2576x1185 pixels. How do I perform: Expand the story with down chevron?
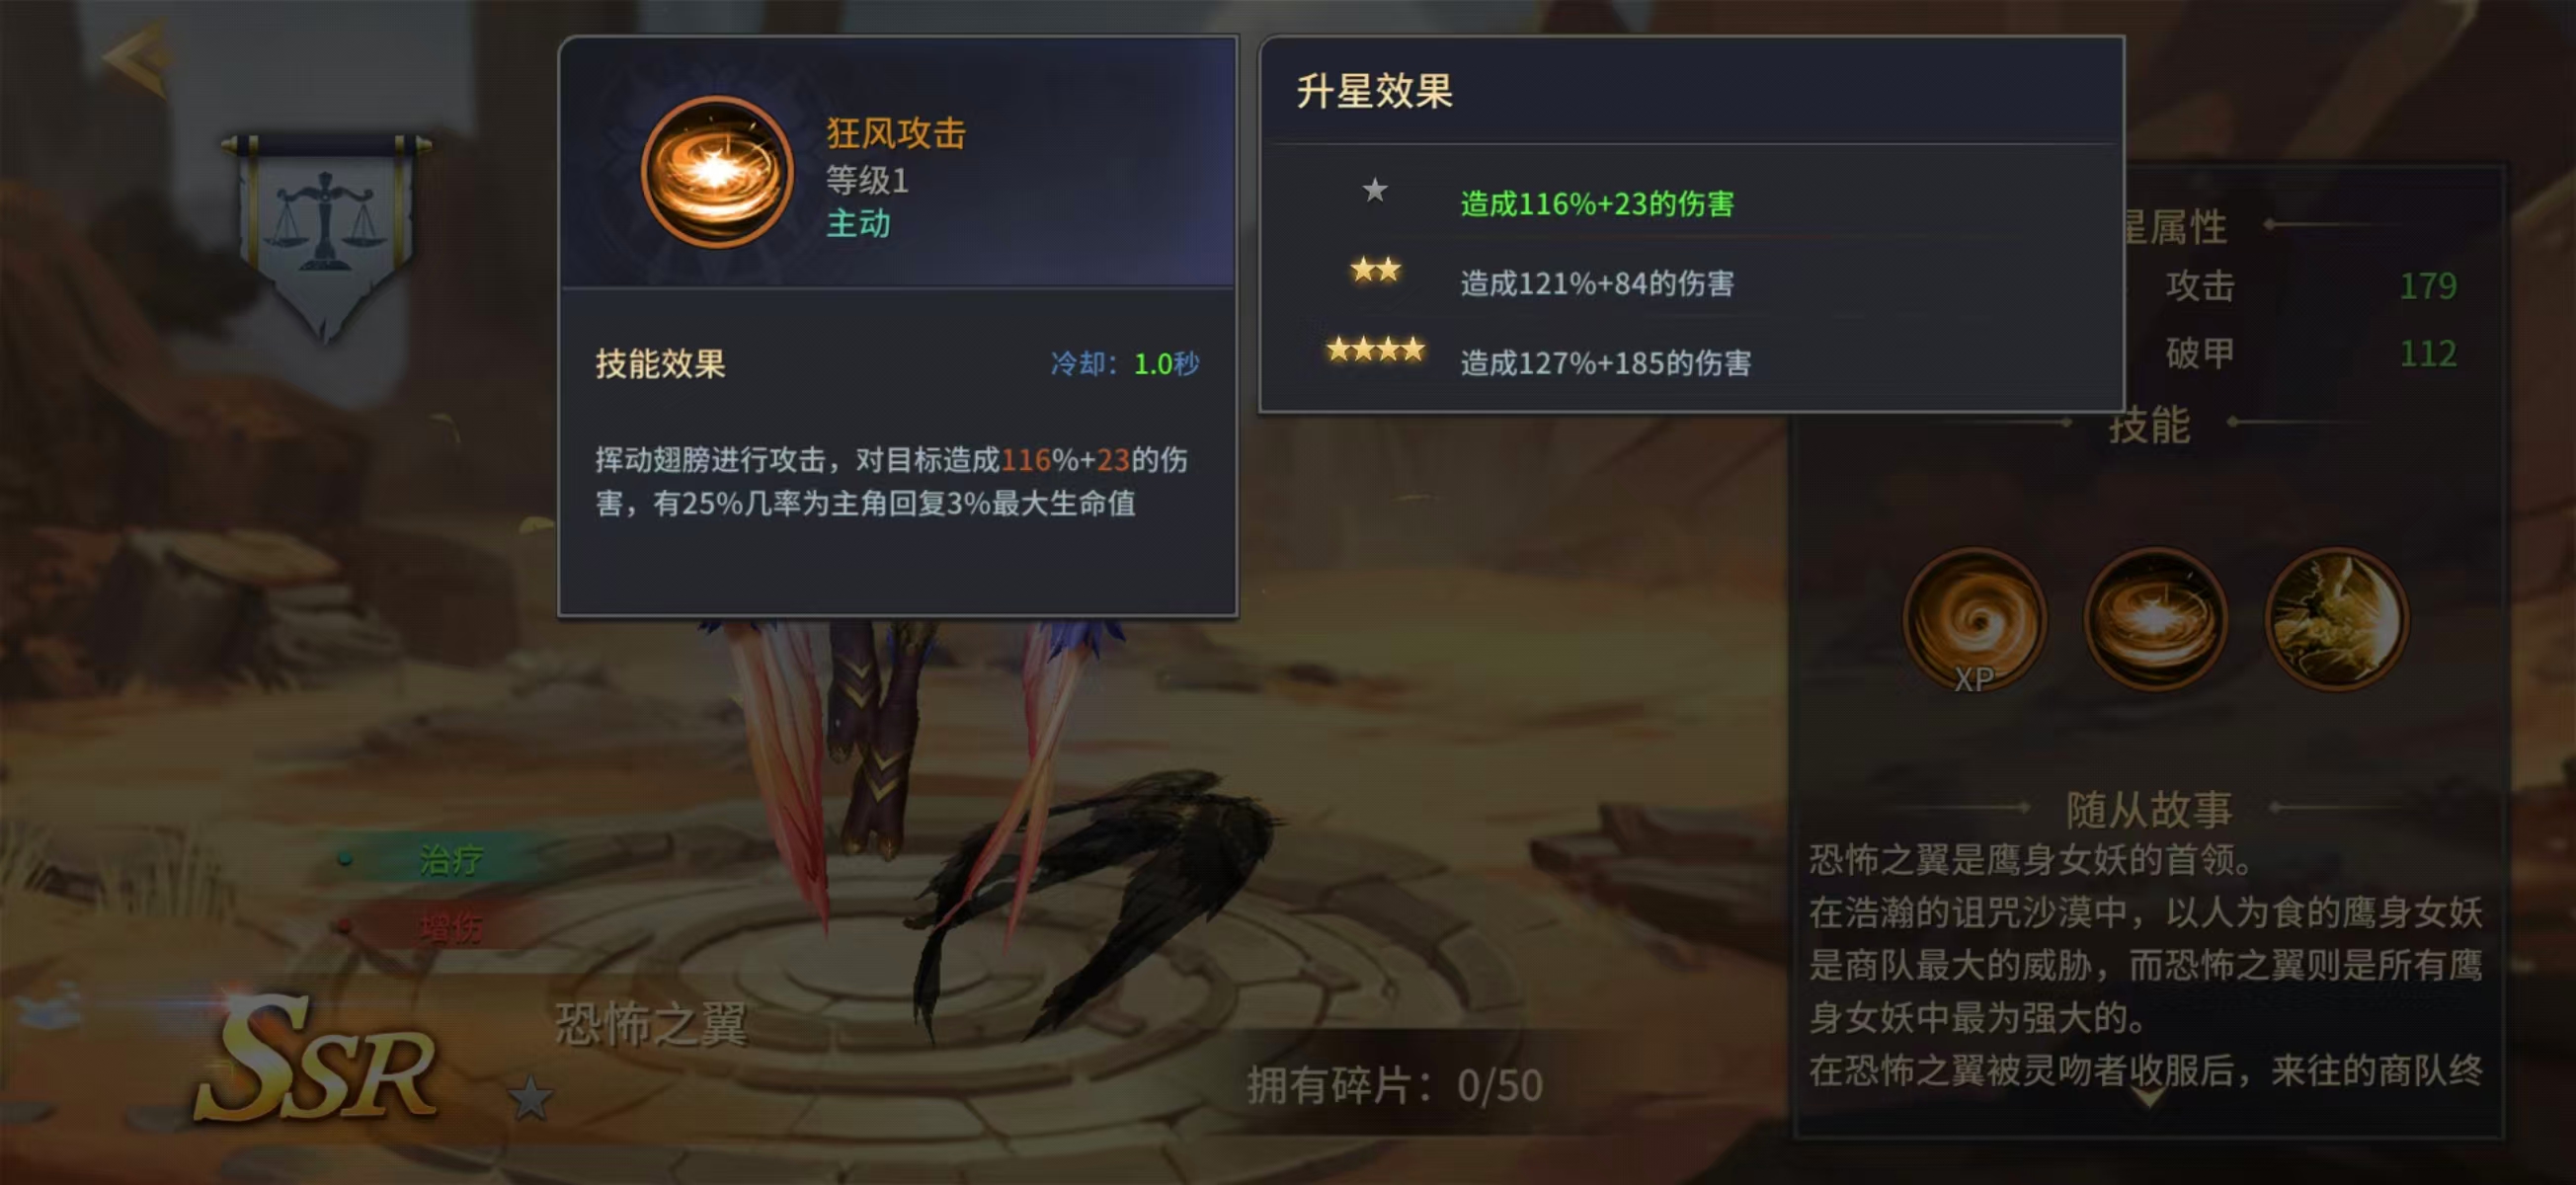pyautogui.click(x=2148, y=1098)
